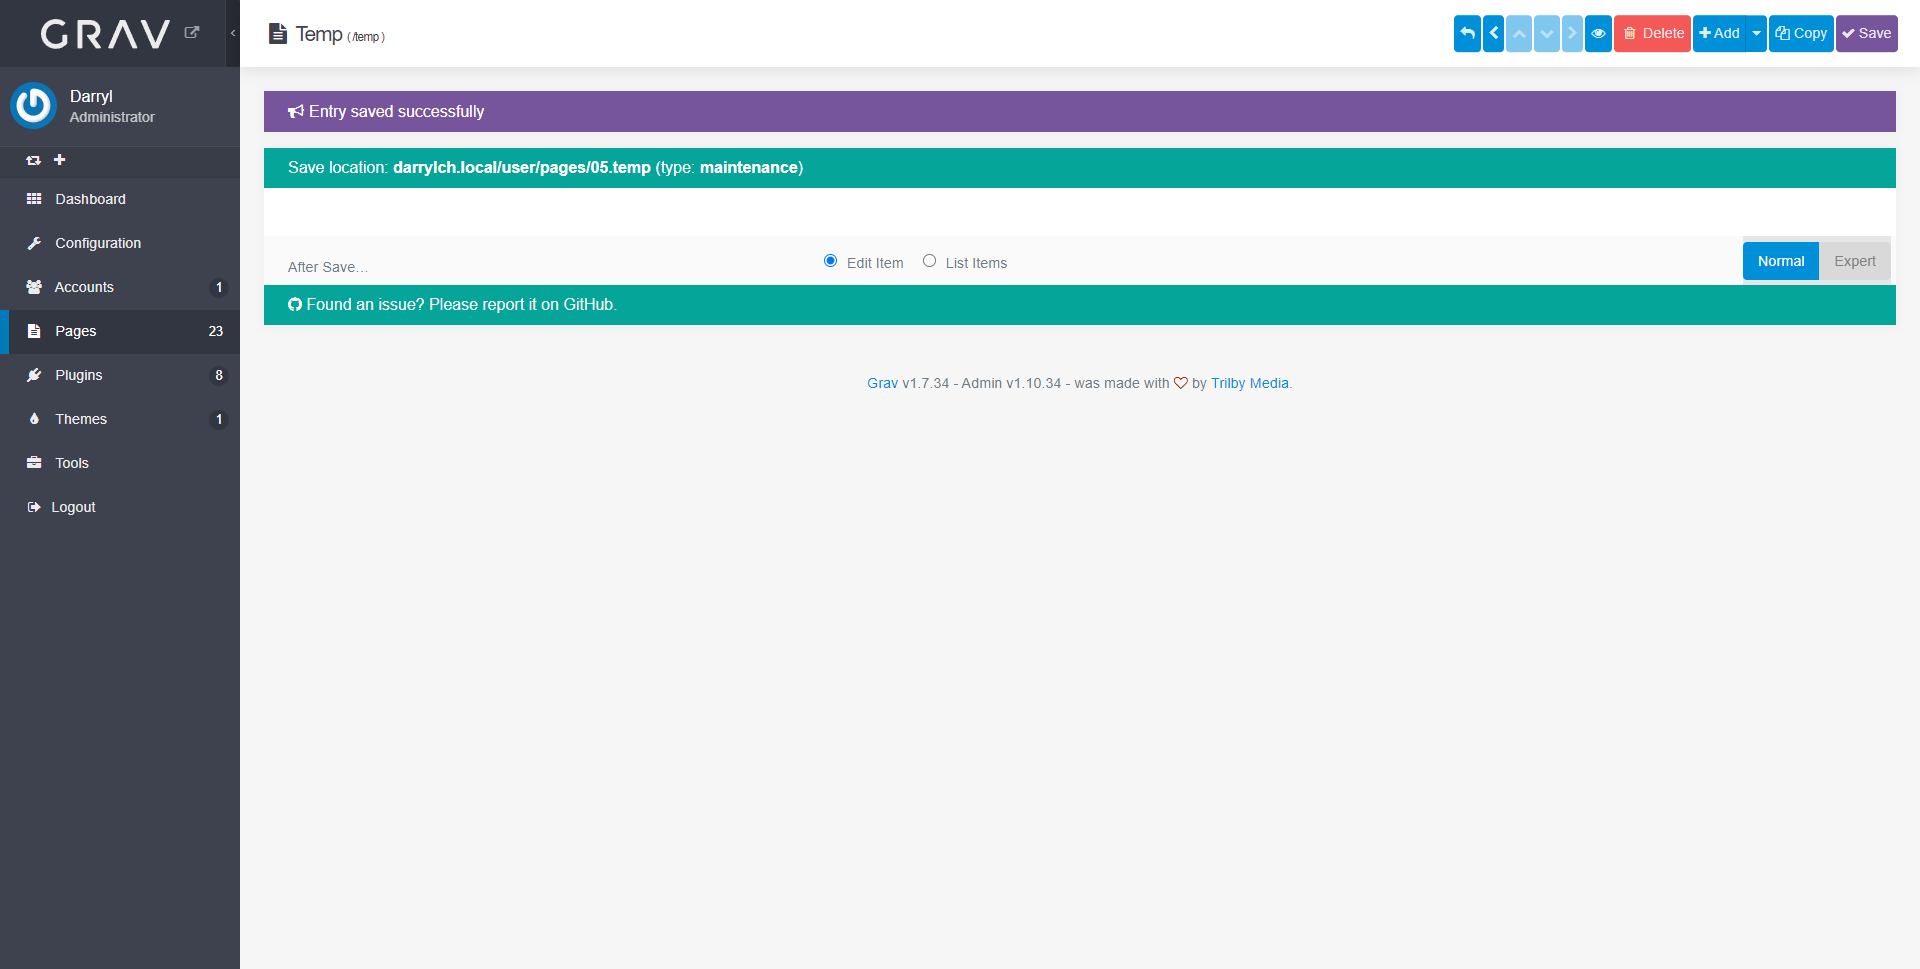This screenshot has width=1920, height=969.
Task: Click the save location path text
Action: (x=522, y=167)
